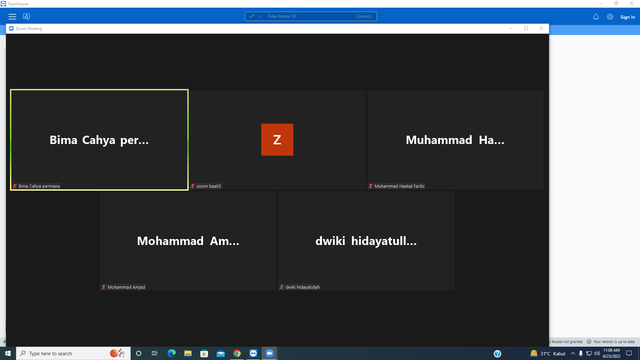
Task: Open File Explorer from taskbar
Action: 188,353
